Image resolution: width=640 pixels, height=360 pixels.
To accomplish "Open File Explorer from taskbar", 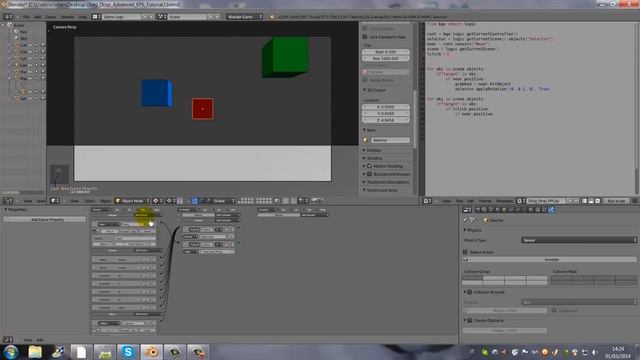I will pyautogui.click(x=35, y=352).
